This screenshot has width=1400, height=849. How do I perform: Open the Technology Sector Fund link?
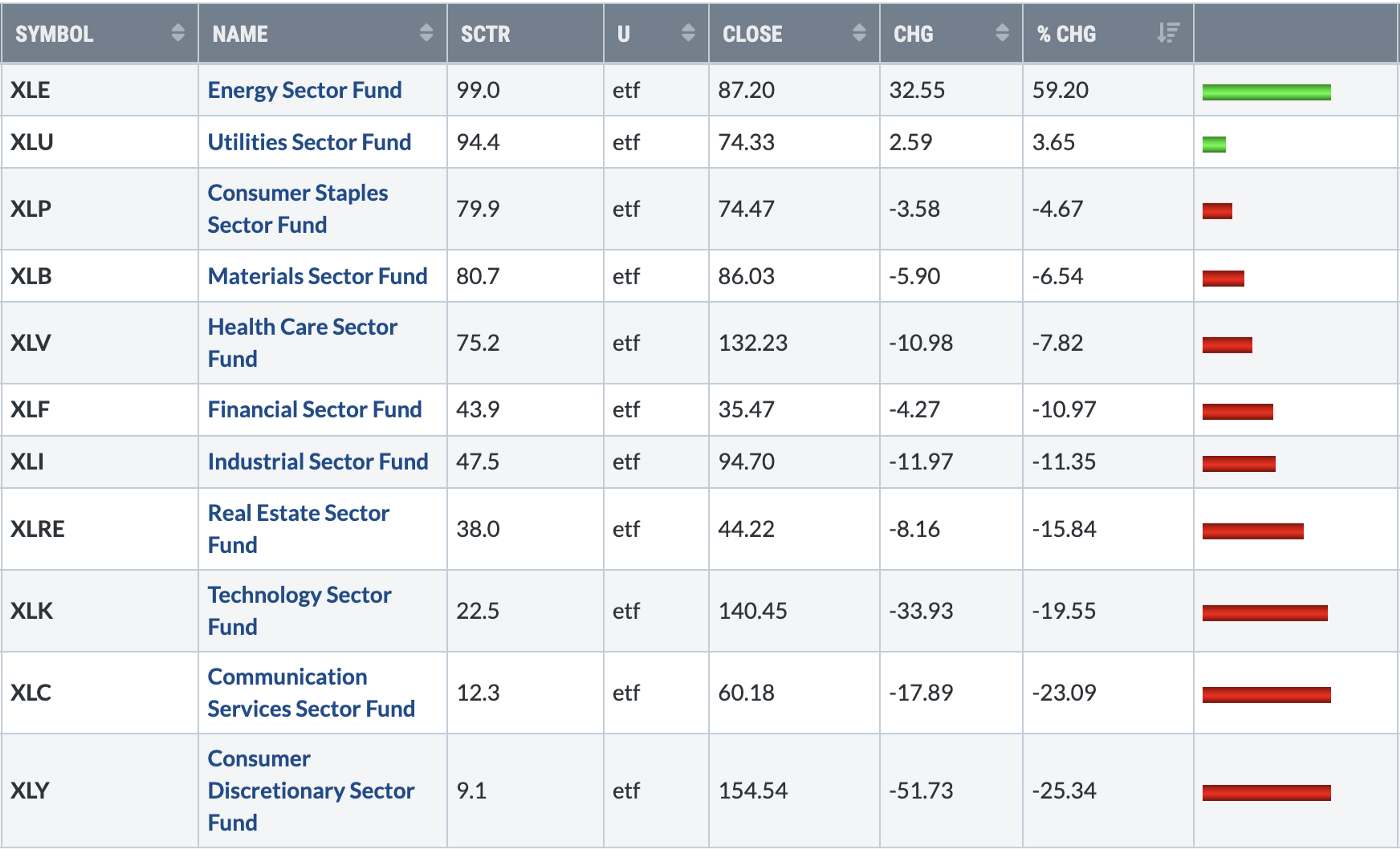pyautogui.click(x=299, y=610)
